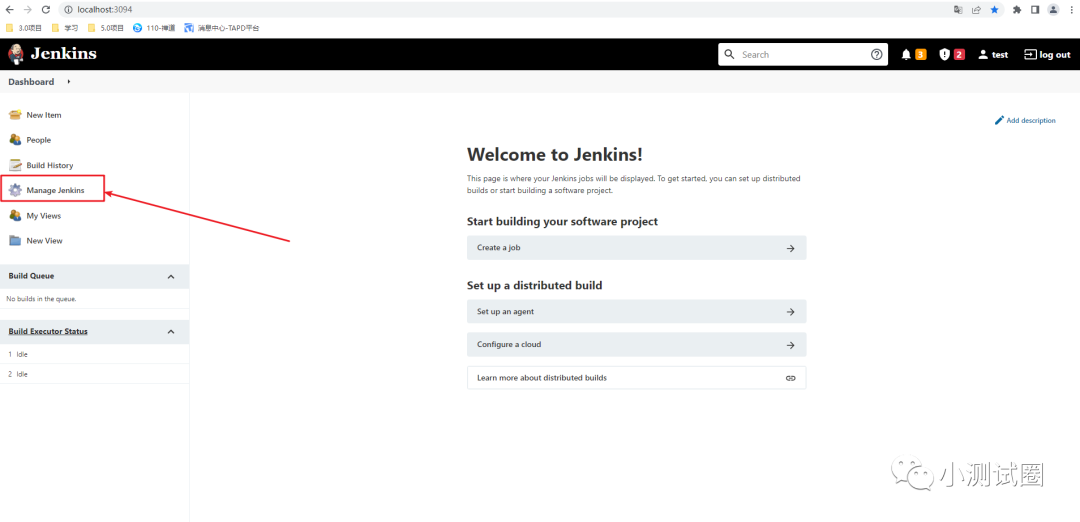Click the arrow on Configure a cloud

[791, 345]
